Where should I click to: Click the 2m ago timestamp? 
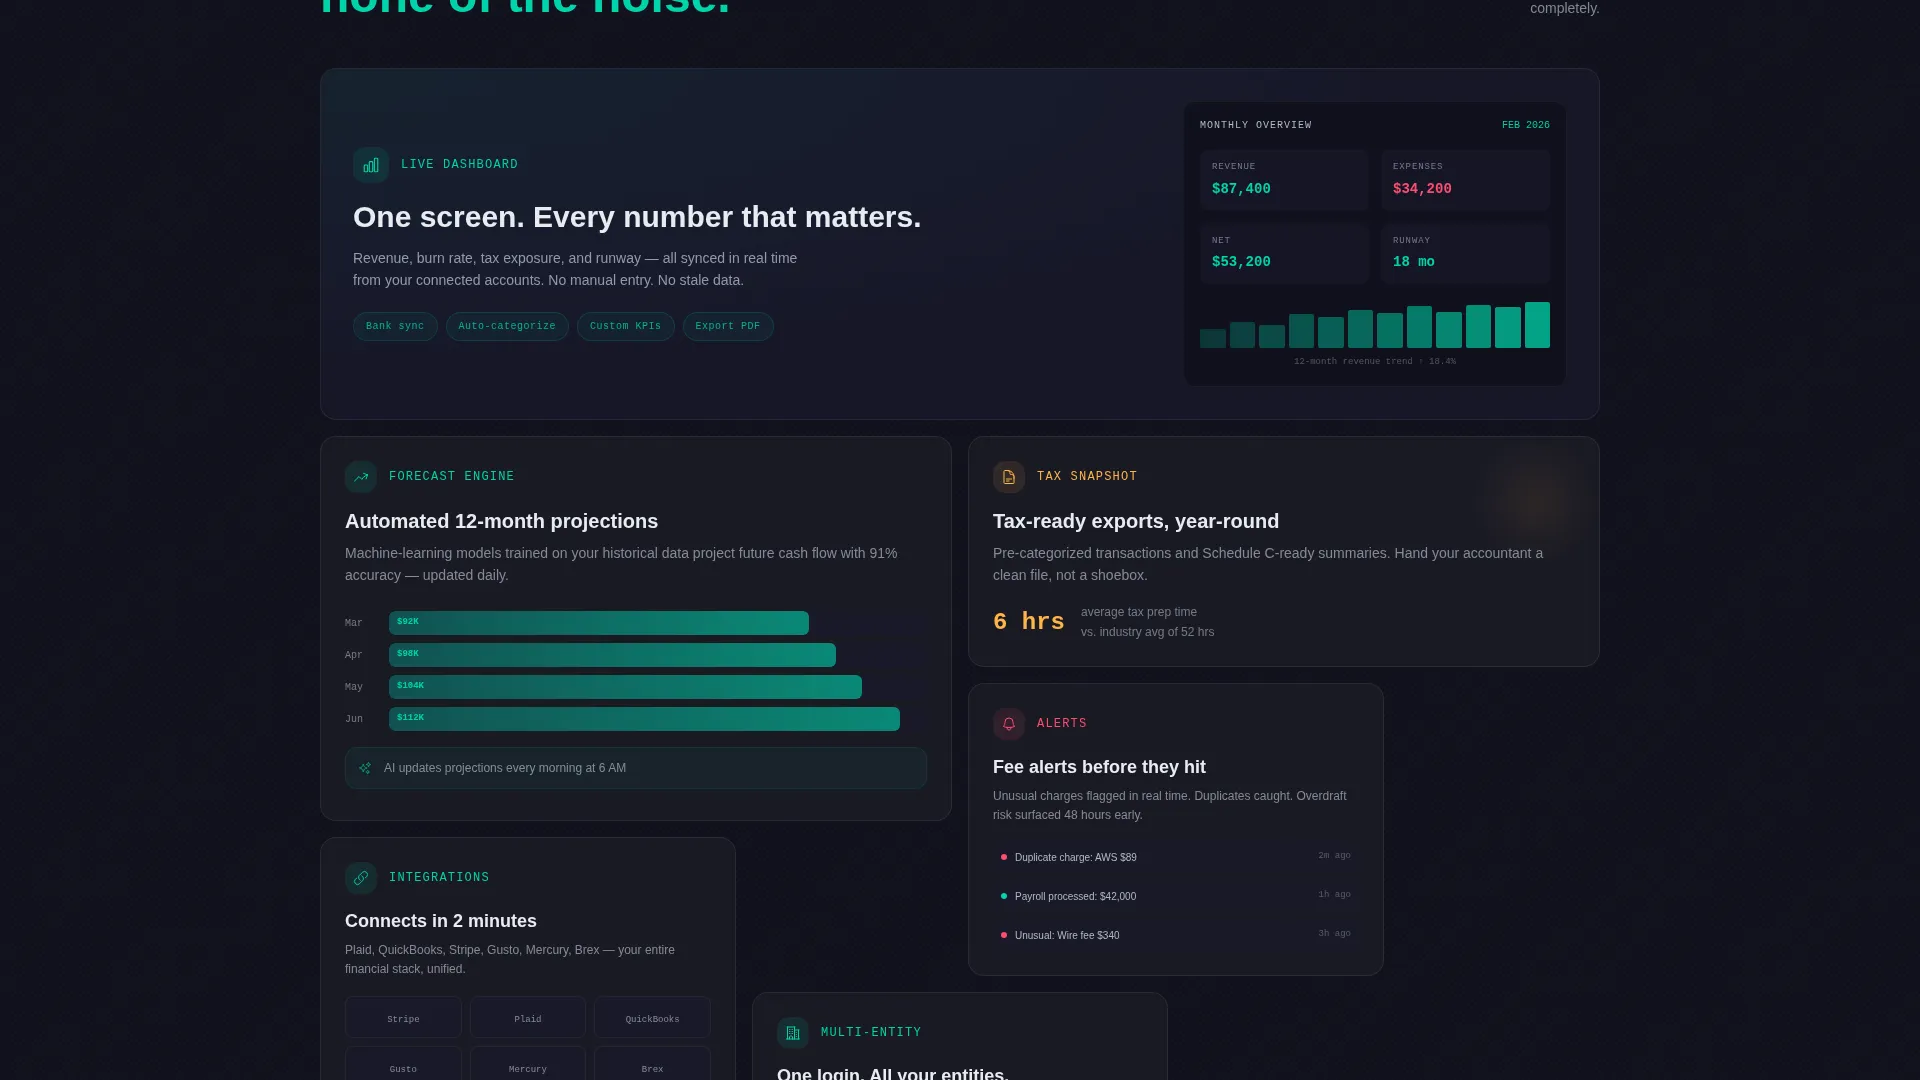[x=1334, y=856]
